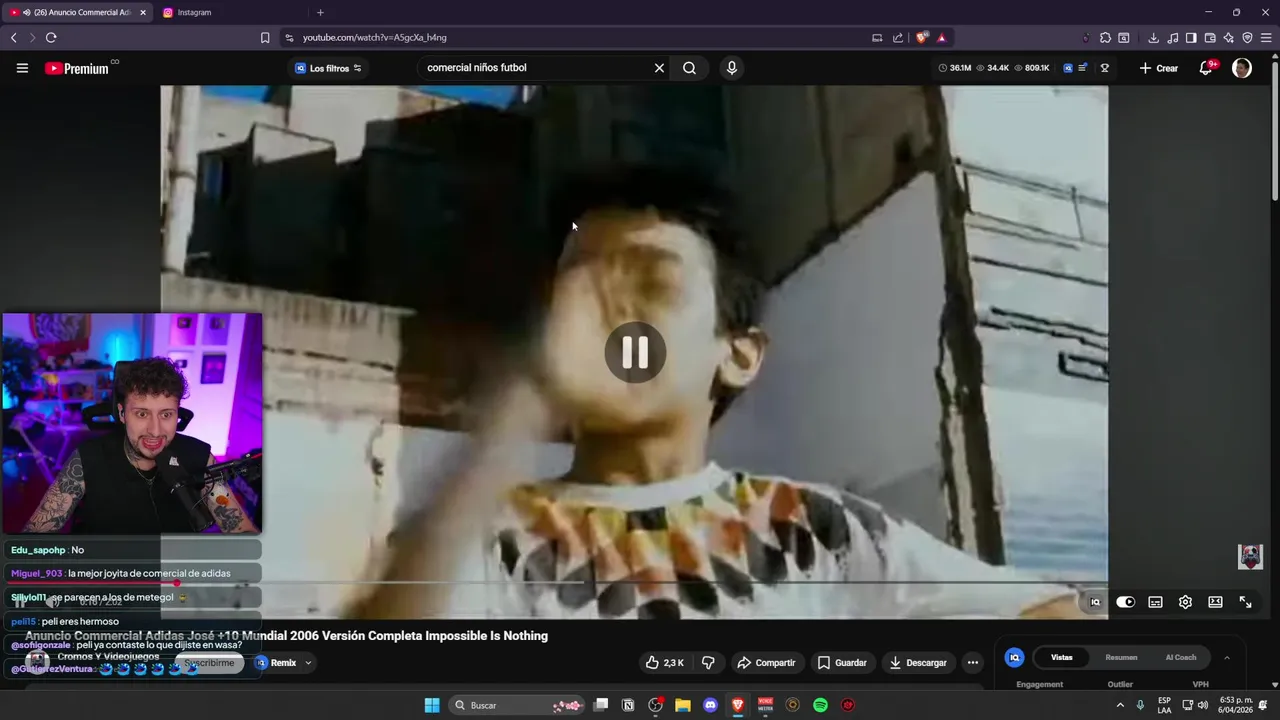This screenshot has height=720, width=1280.
Task: Click the Compartir share button
Action: [766, 662]
